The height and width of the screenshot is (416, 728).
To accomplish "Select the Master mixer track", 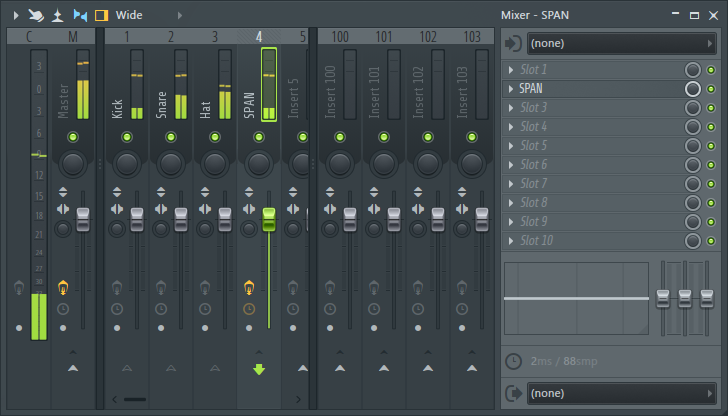I will click(x=73, y=37).
